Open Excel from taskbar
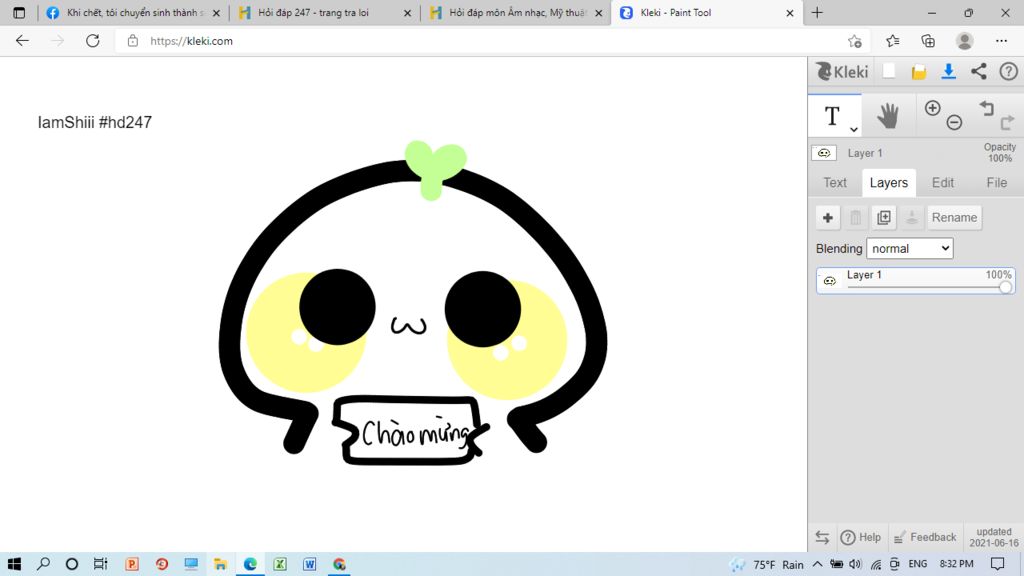1024x576 pixels. 280,564
